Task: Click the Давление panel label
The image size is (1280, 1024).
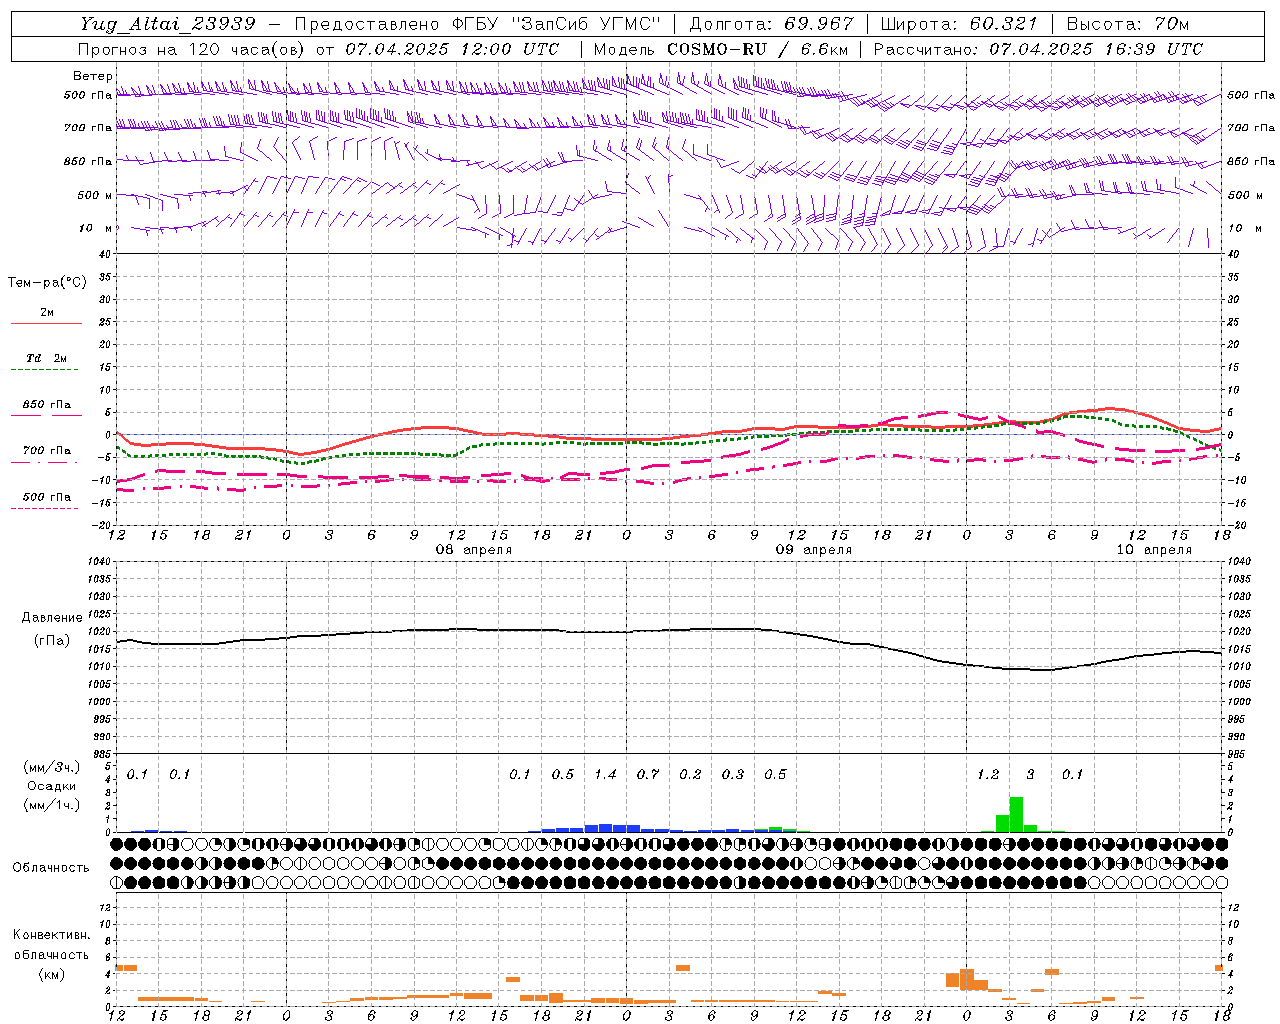Action: point(52,617)
